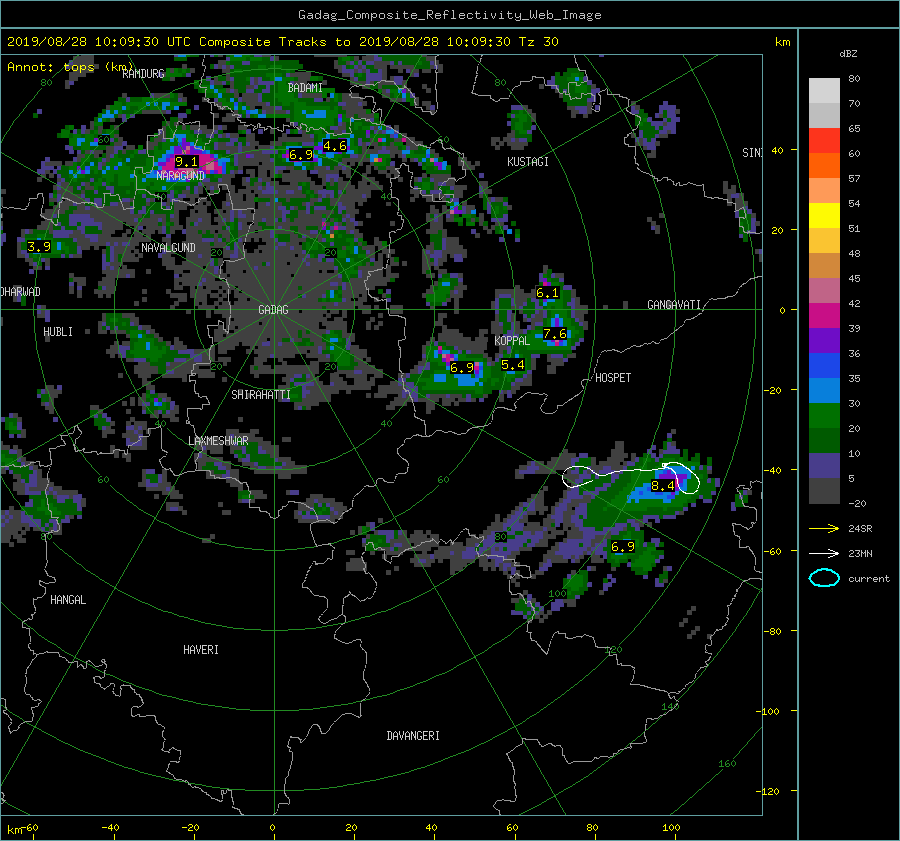Click the white 23MN arrow legend icon
Screen dimensions: 900x841
click(824, 553)
